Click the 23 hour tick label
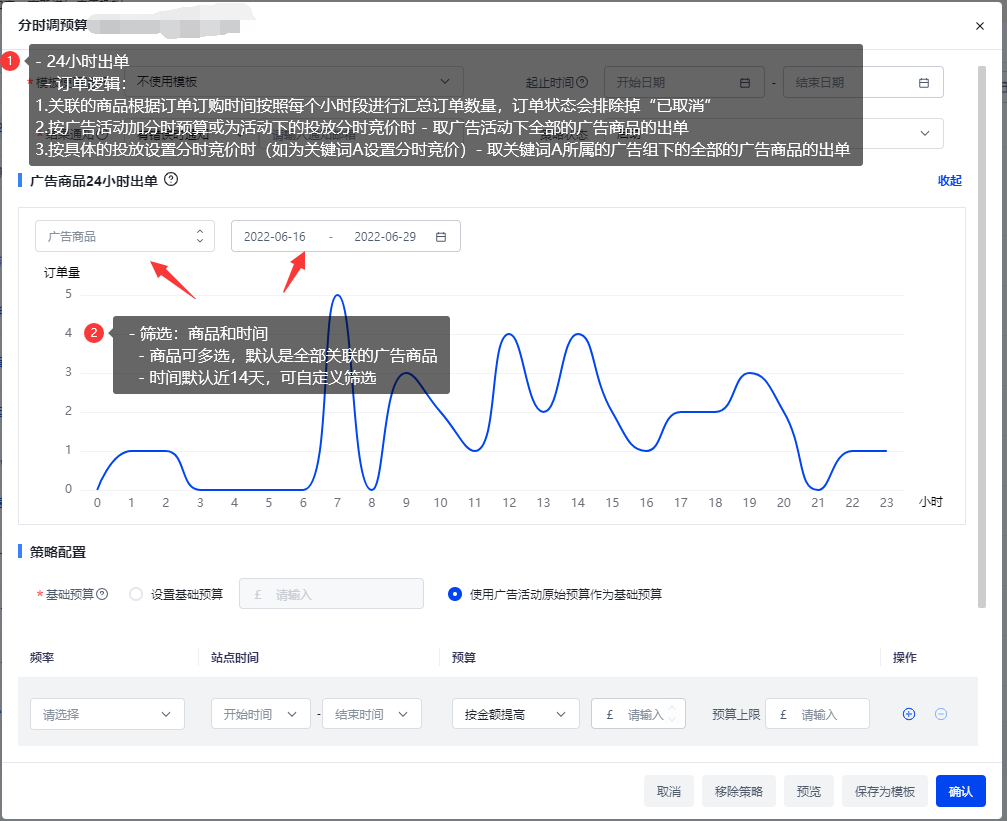Viewport: 1007px width, 821px height. pos(886,502)
